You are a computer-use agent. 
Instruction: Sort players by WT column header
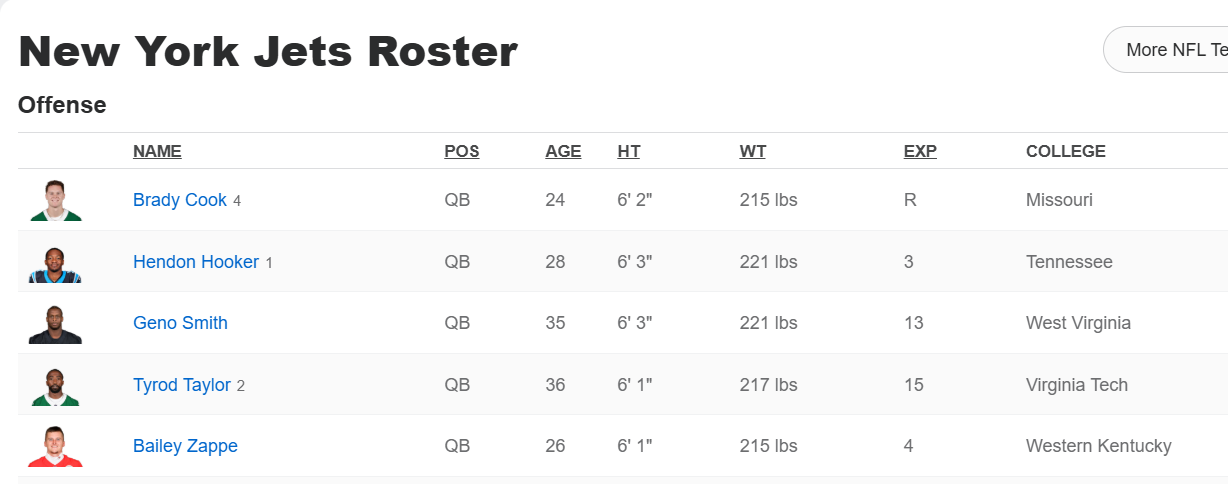click(x=753, y=152)
